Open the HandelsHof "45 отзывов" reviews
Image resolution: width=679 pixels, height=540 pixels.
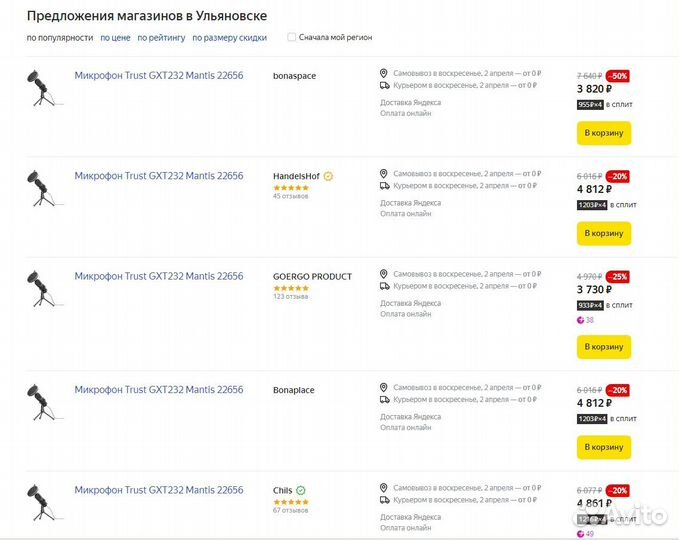pos(291,196)
